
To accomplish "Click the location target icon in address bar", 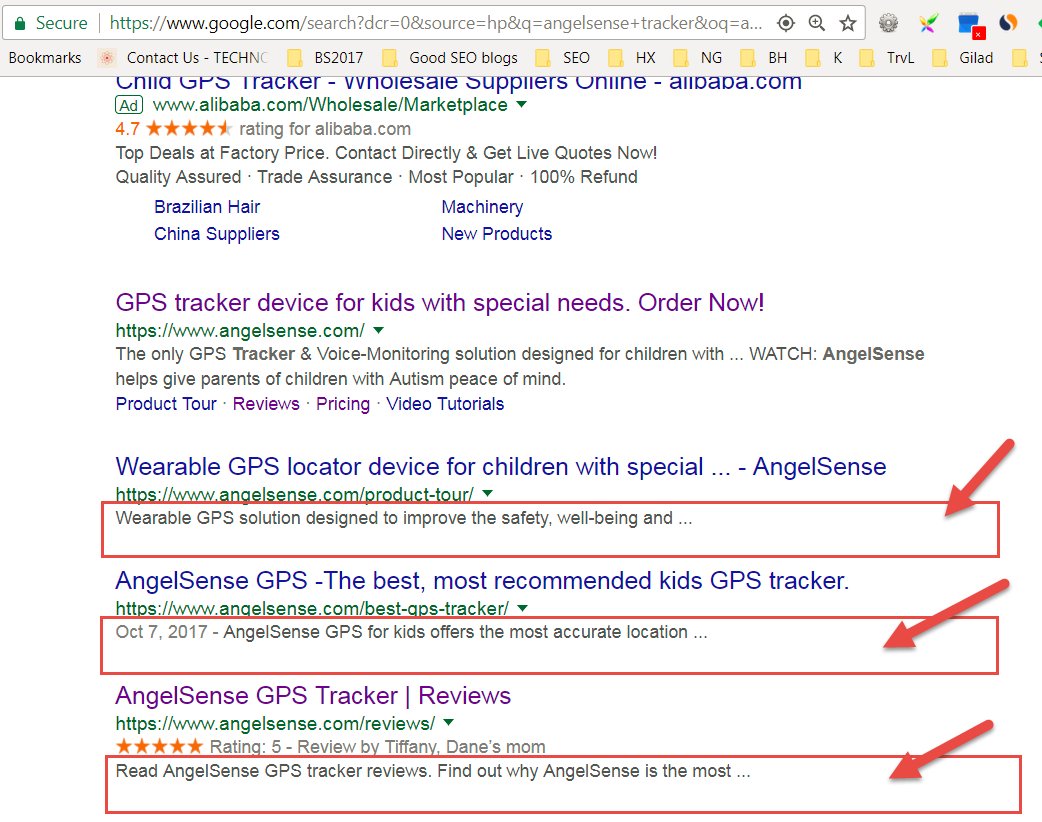I will point(785,23).
